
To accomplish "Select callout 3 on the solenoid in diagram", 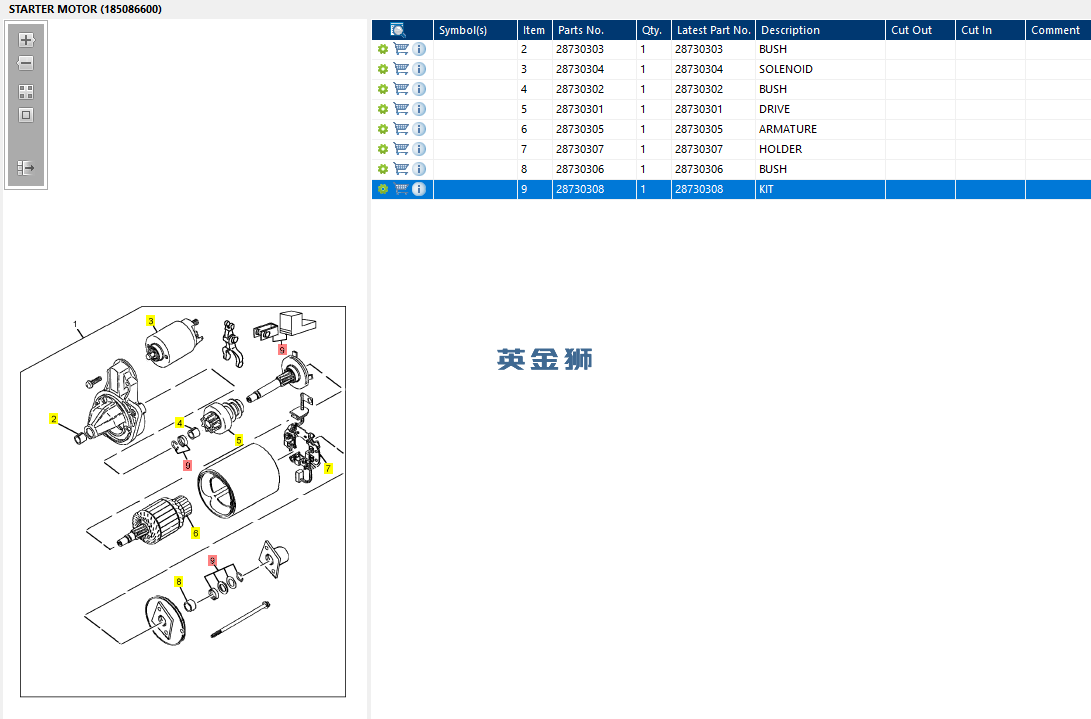I will [x=150, y=321].
